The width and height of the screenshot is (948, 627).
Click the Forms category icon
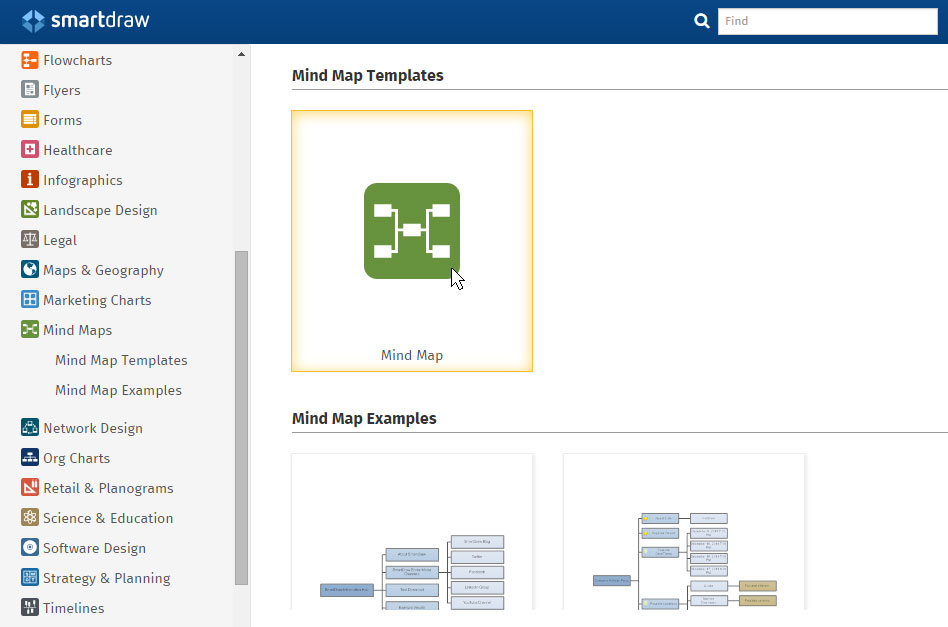pyautogui.click(x=30, y=120)
